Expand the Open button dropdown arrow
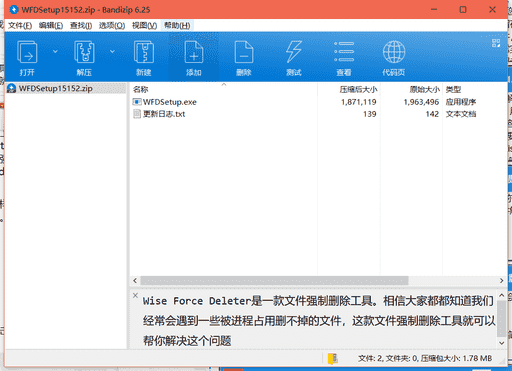The image size is (512, 371). point(55,52)
